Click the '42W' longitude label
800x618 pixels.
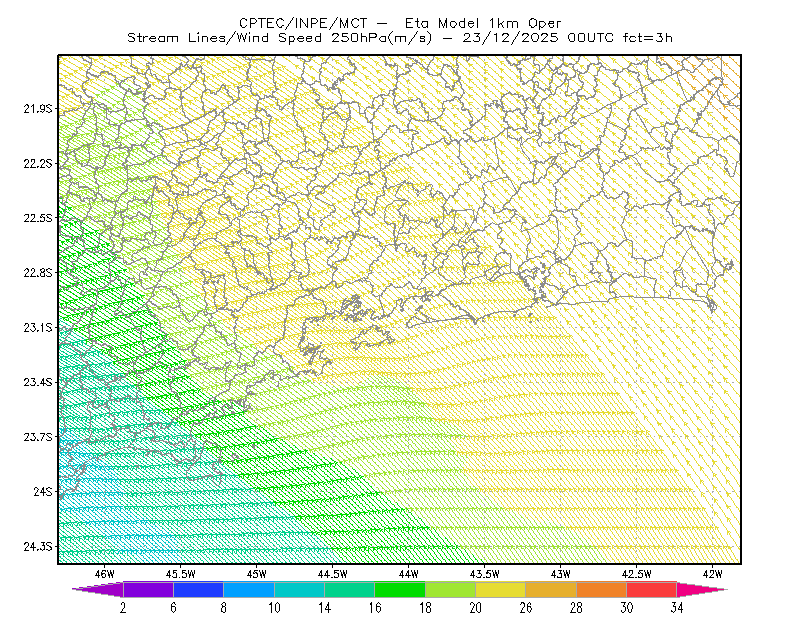pos(712,574)
